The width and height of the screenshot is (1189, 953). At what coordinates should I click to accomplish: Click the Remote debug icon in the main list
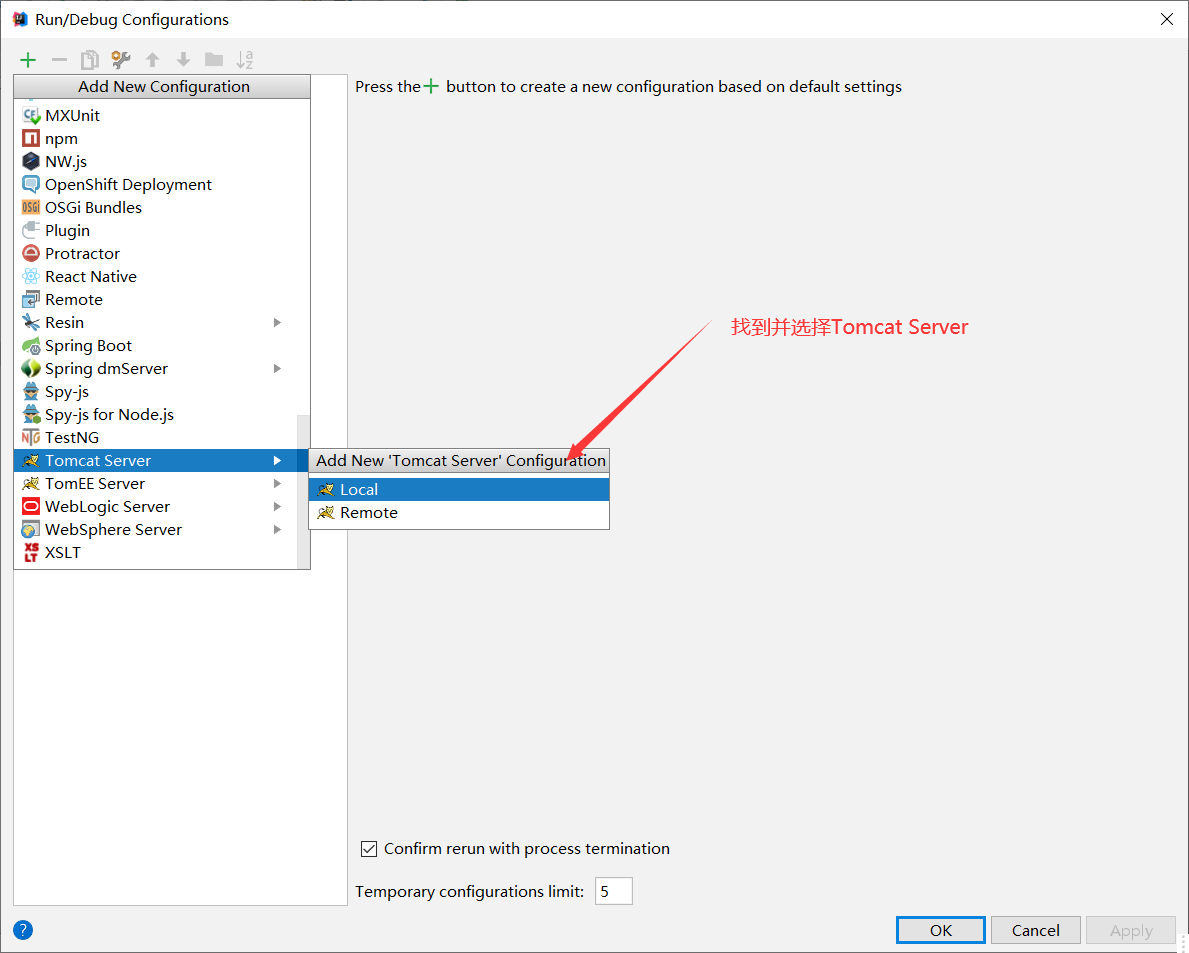(31, 299)
